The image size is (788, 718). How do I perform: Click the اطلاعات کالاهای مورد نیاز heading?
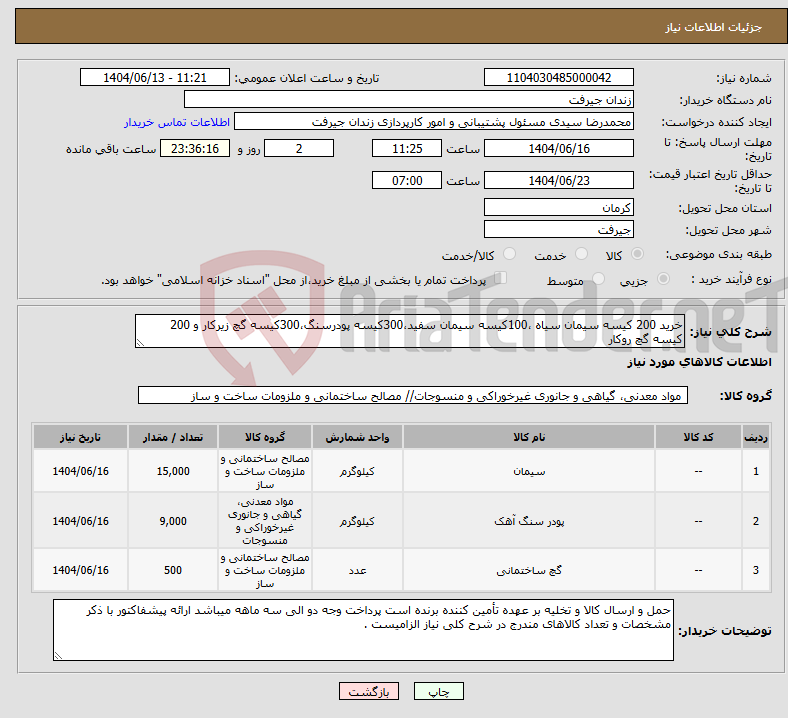[x=699, y=362]
